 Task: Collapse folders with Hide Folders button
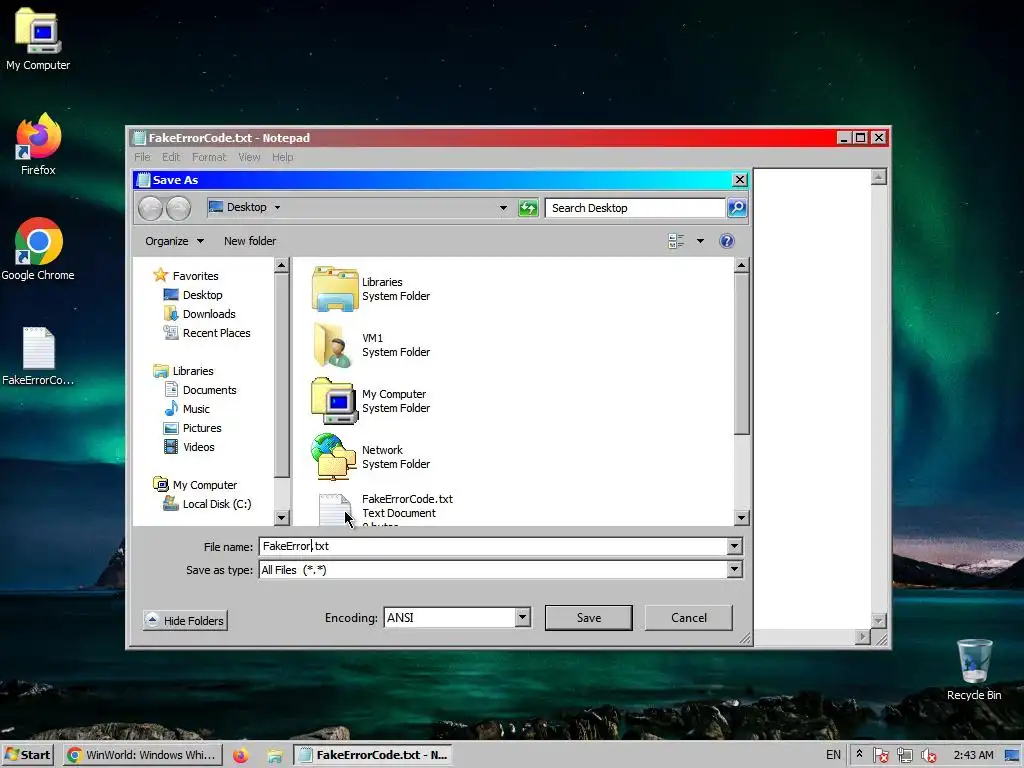185,620
